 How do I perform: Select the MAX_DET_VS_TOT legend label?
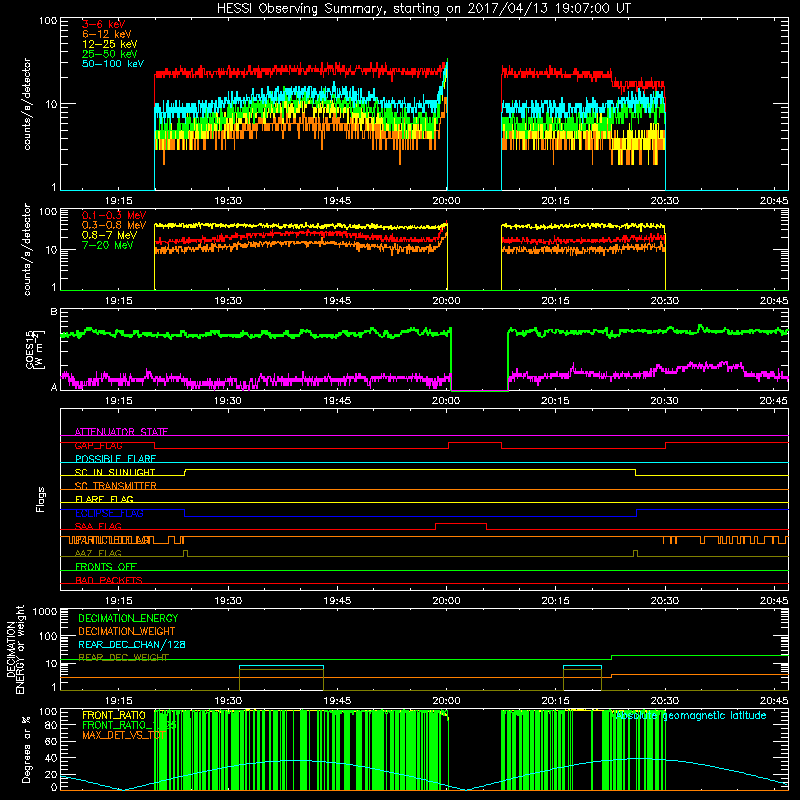123,735
